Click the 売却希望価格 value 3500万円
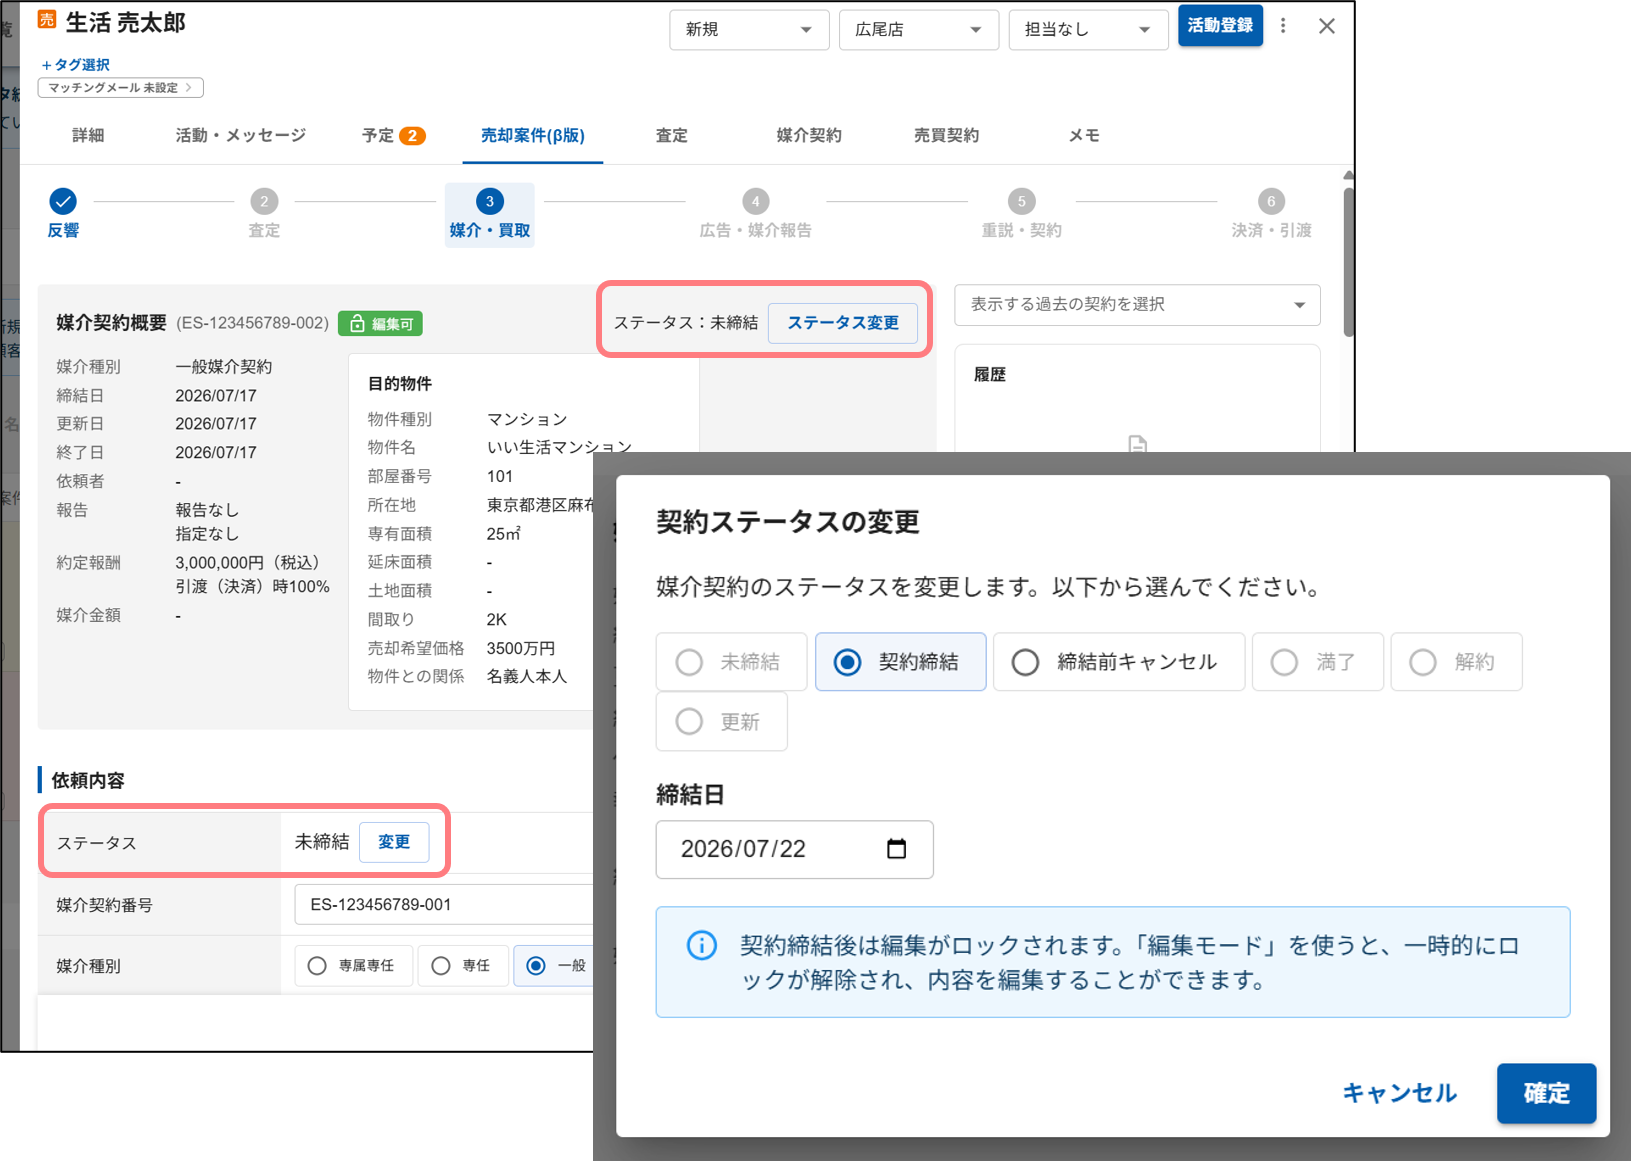The image size is (1631, 1161). (x=521, y=648)
